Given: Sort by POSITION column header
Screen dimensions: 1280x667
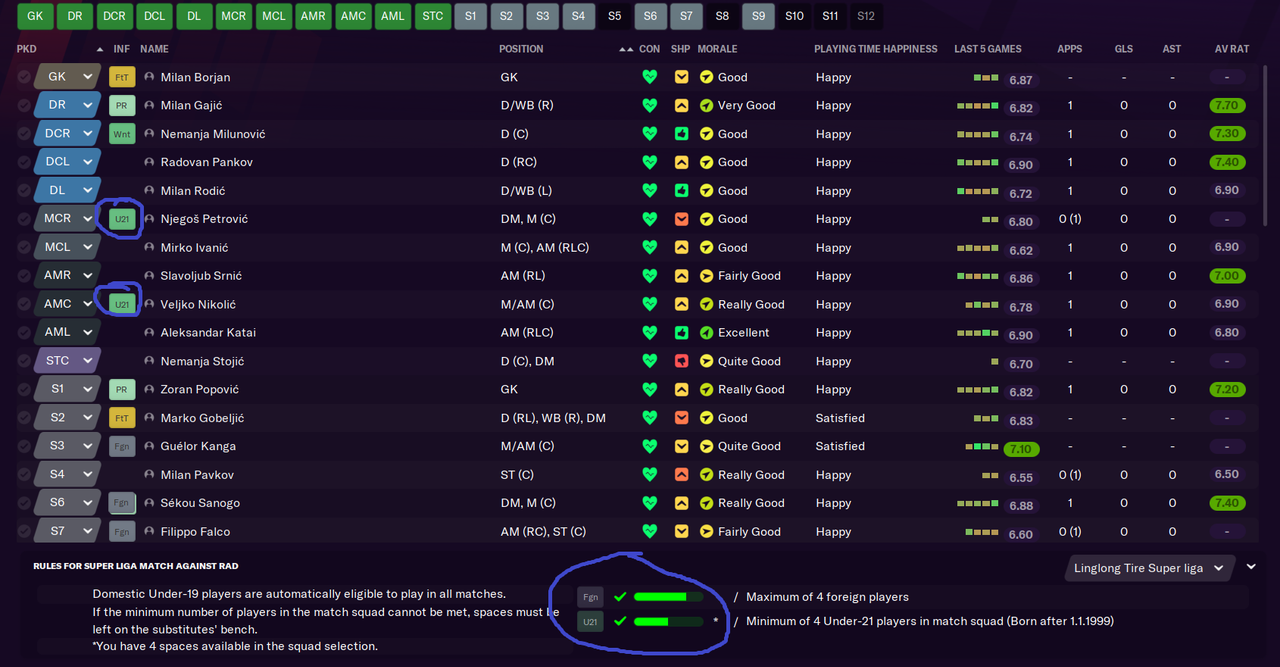Looking at the screenshot, I should tap(521, 49).
